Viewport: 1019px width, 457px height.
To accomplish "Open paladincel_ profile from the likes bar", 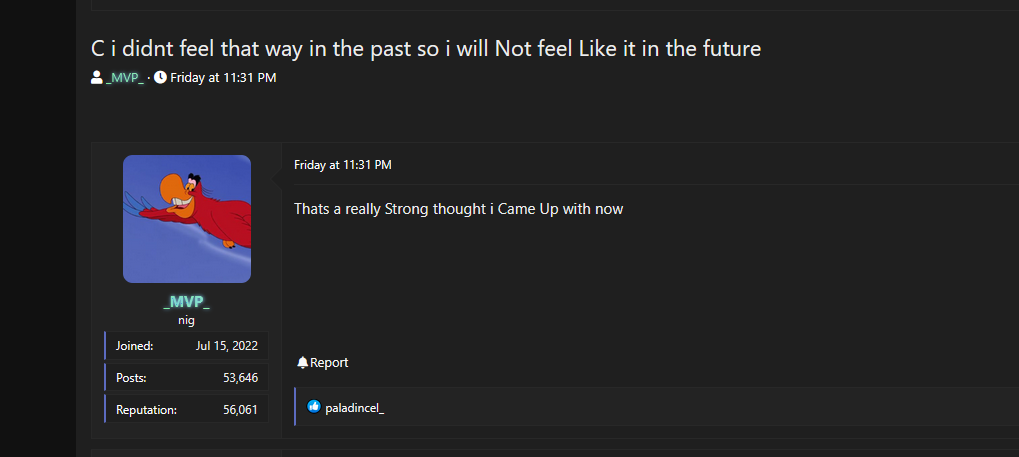I will pyautogui.click(x=354, y=408).
